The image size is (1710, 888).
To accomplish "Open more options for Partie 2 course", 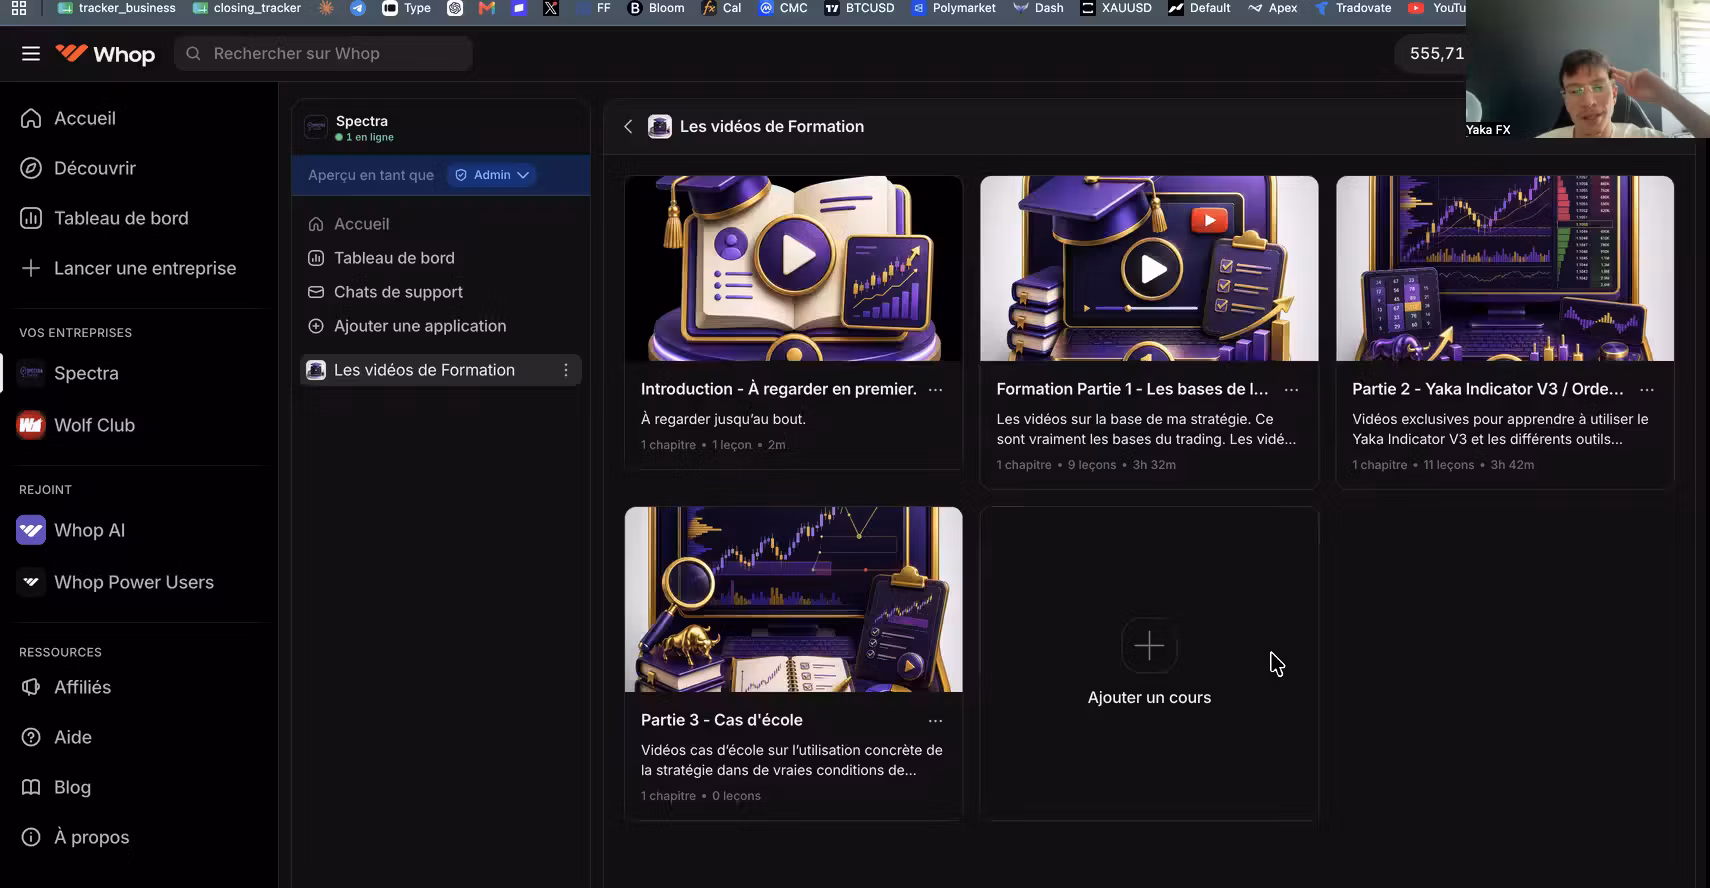I will [1647, 390].
